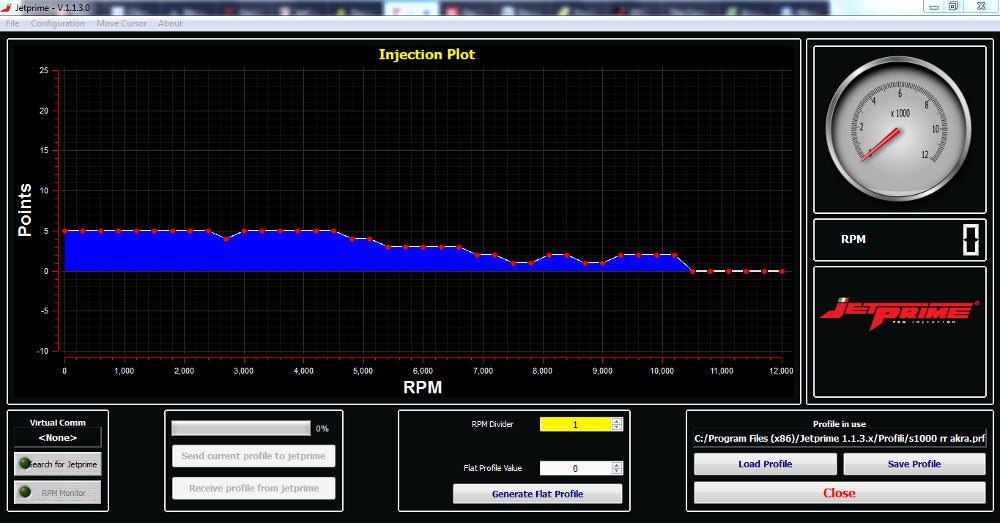The height and width of the screenshot is (523, 1000).
Task: Select the Virtual Comm <None> box
Action: [x=58, y=437]
